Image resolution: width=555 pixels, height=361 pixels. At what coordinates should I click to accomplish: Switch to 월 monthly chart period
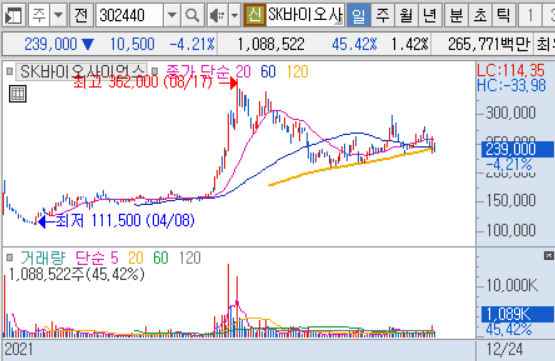tap(406, 15)
